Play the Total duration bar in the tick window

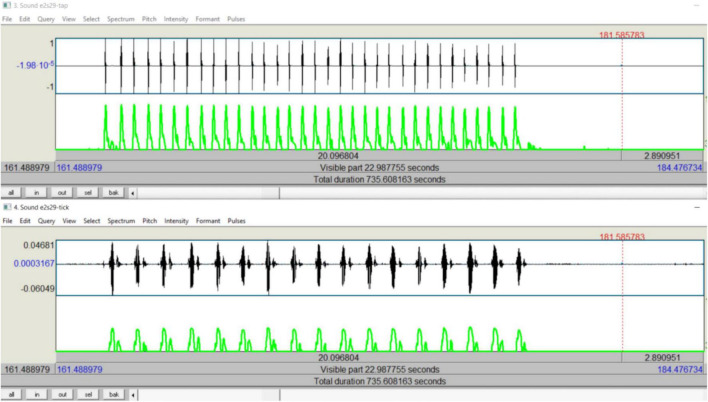tap(379, 381)
